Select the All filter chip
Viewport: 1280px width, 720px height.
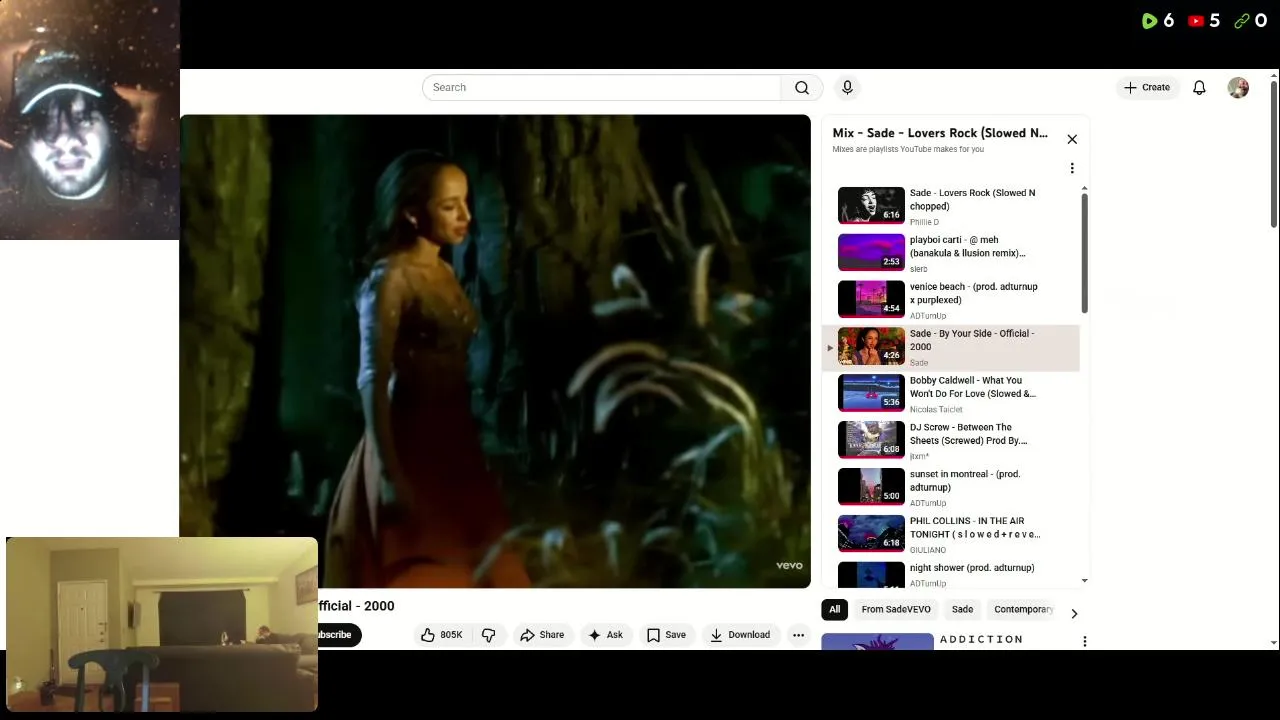click(x=834, y=609)
